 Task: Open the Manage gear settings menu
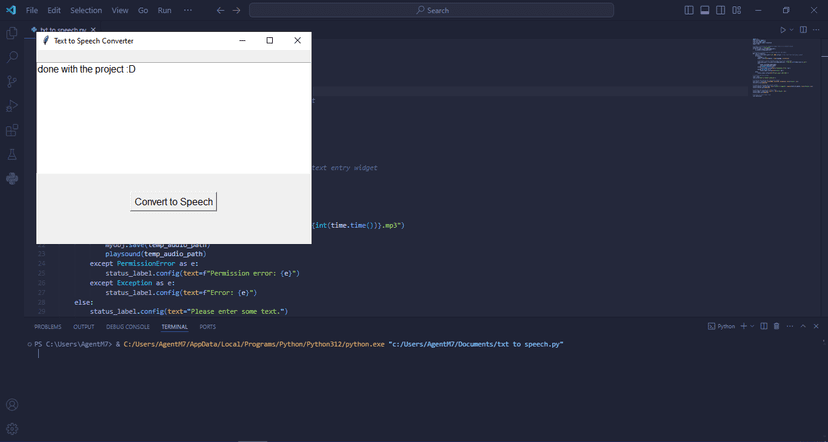[x=12, y=428]
